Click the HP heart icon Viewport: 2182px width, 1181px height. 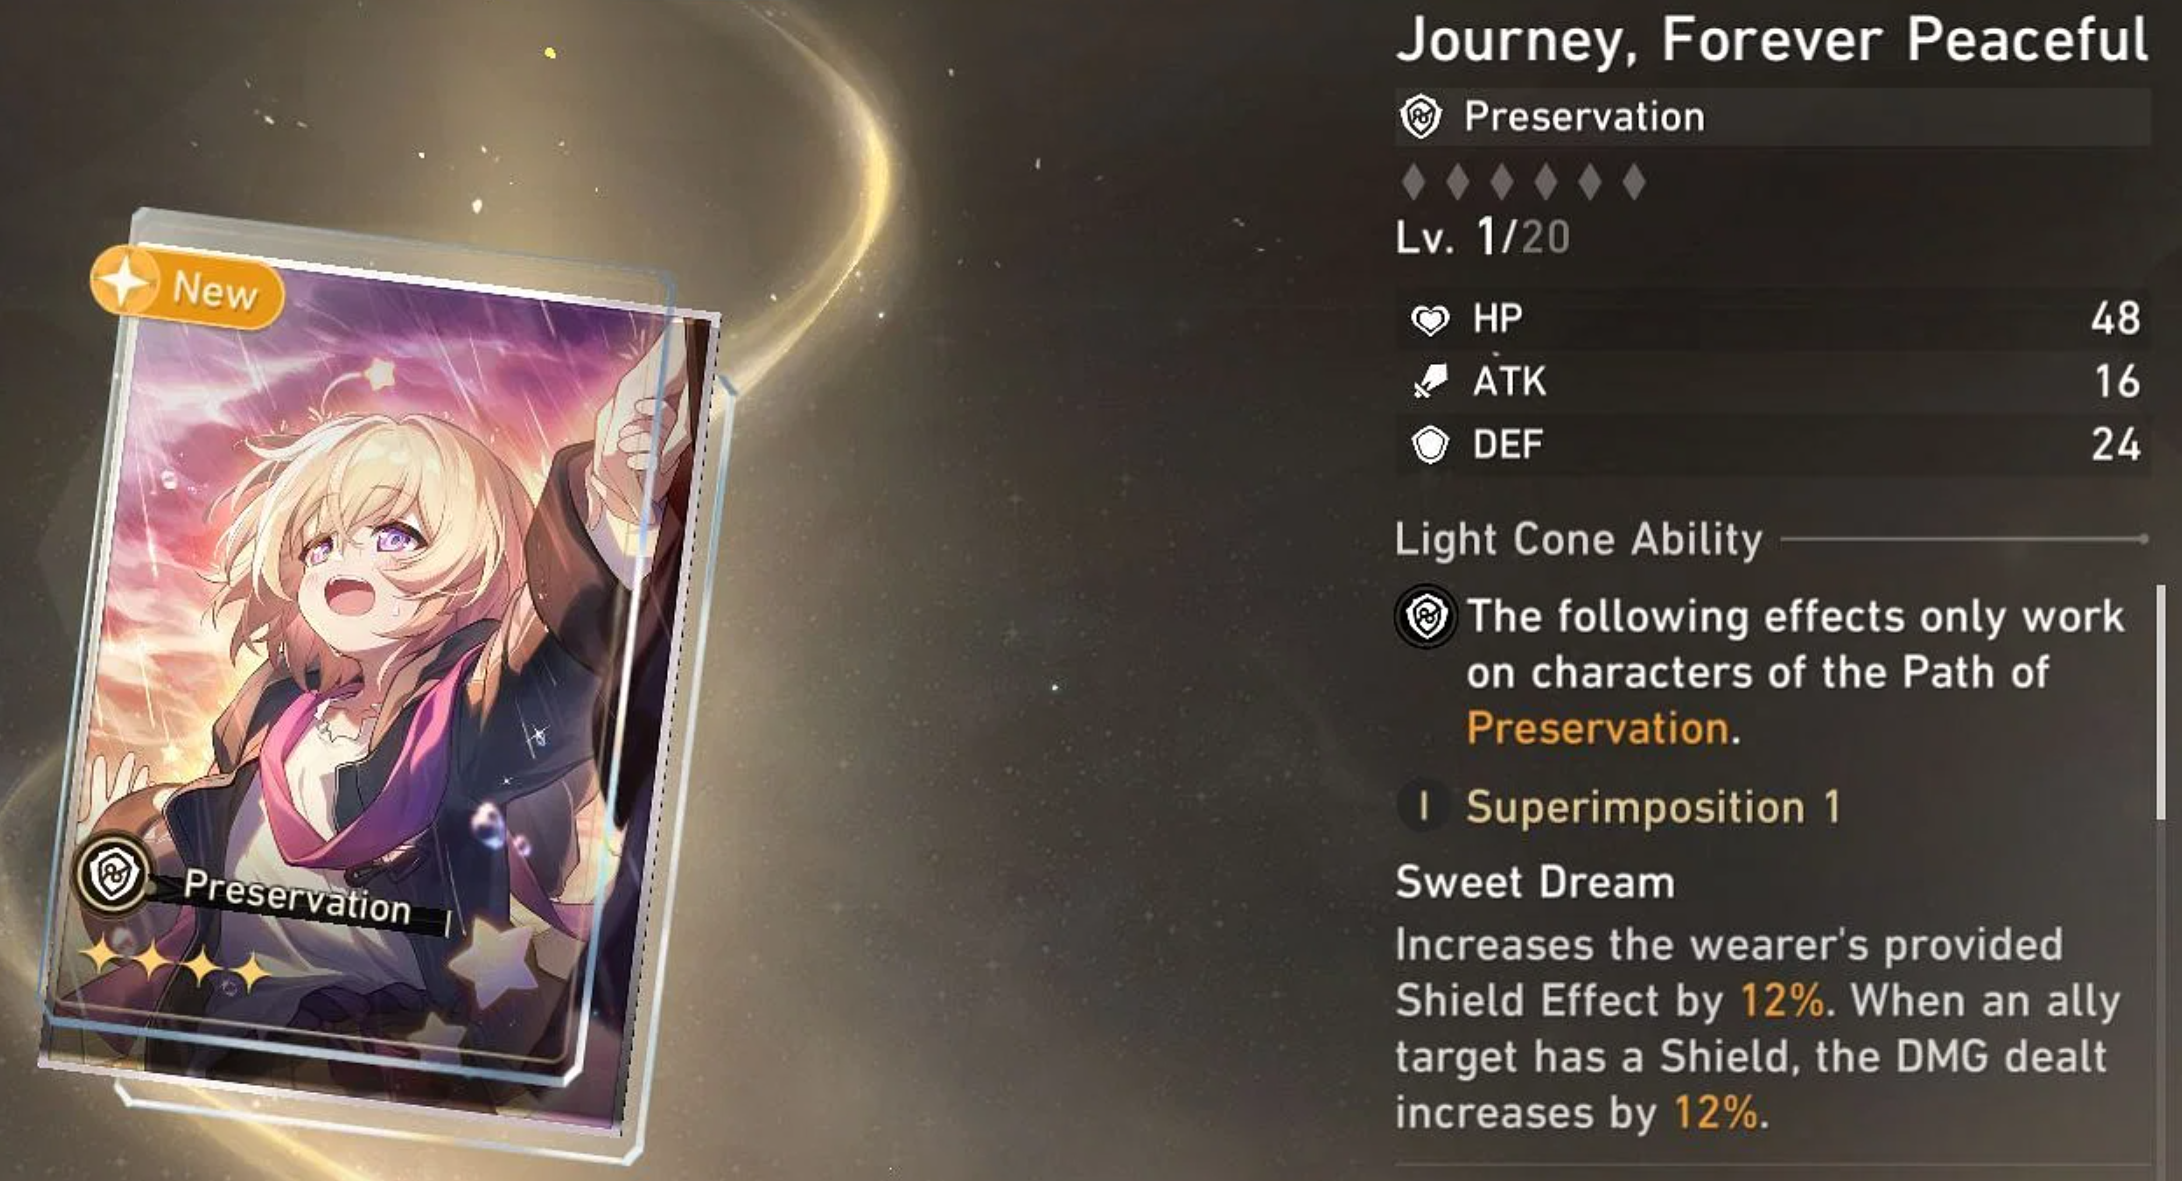pyautogui.click(x=1429, y=320)
